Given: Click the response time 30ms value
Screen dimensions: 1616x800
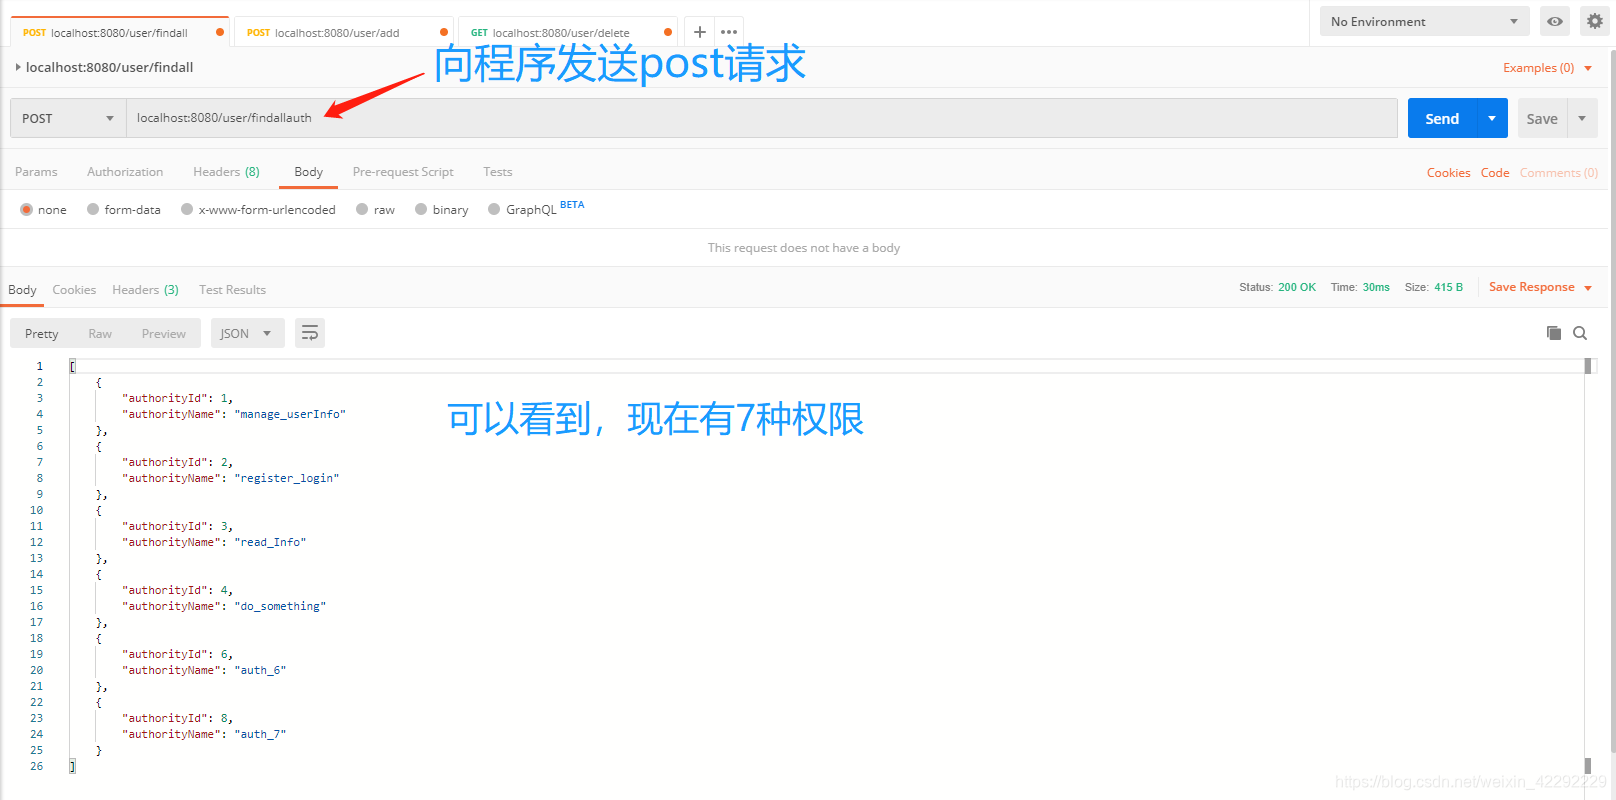Looking at the screenshot, I should pos(1376,287).
